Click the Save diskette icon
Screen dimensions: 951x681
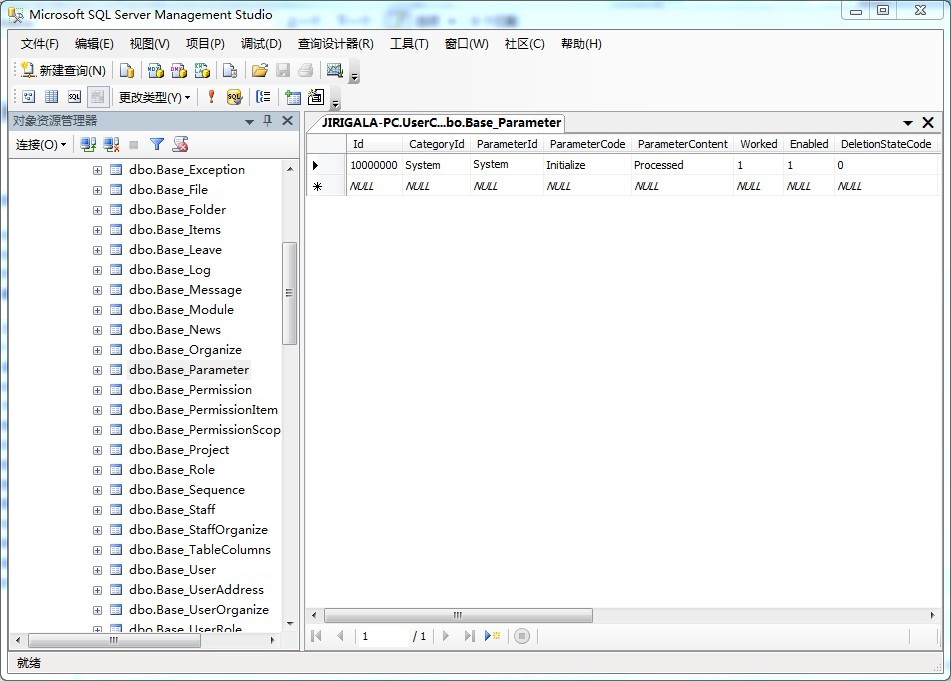point(283,70)
